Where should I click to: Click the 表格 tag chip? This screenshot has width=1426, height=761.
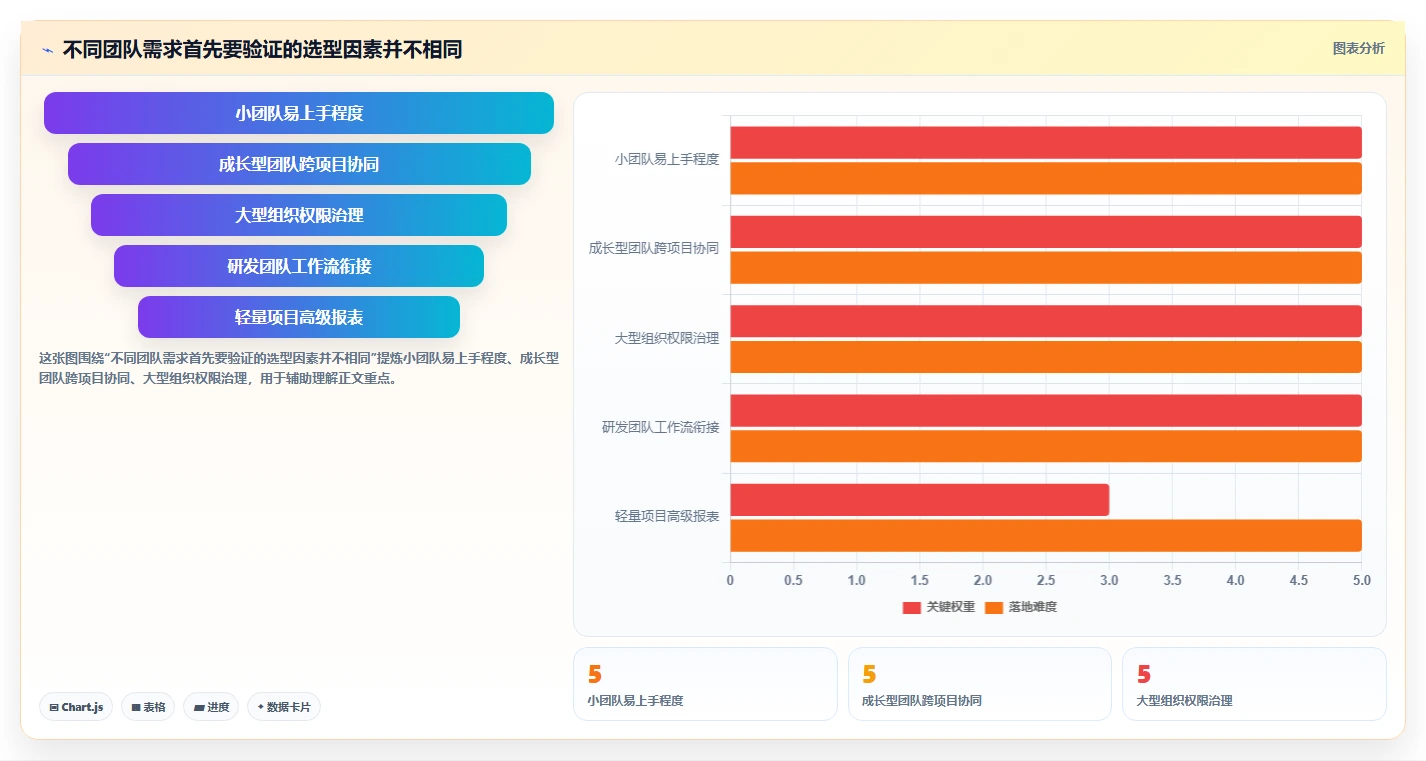click(x=148, y=707)
